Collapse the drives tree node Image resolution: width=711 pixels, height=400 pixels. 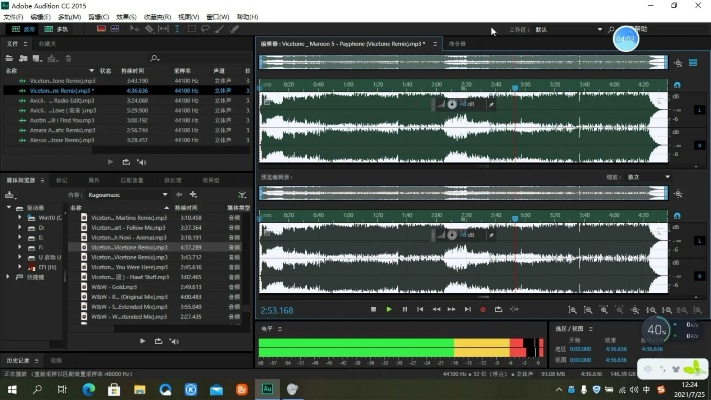point(9,207)
